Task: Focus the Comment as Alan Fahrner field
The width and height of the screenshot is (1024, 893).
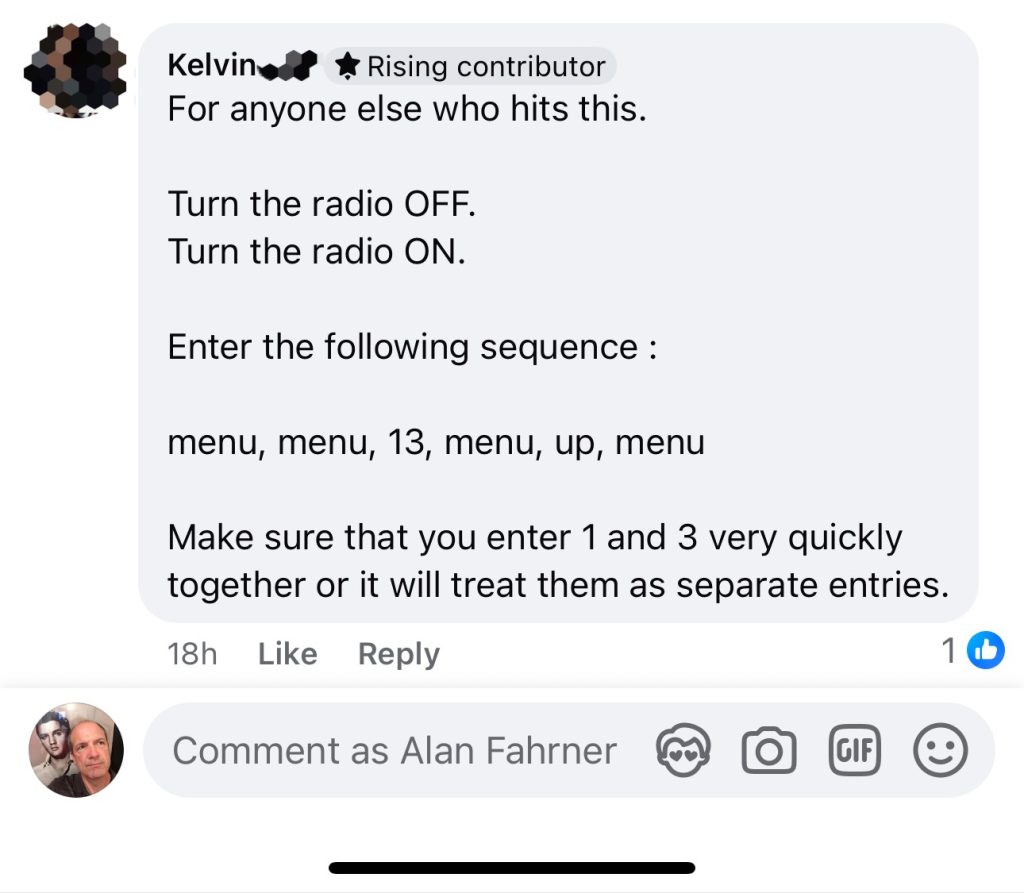Action: click(x=394, y=750)
